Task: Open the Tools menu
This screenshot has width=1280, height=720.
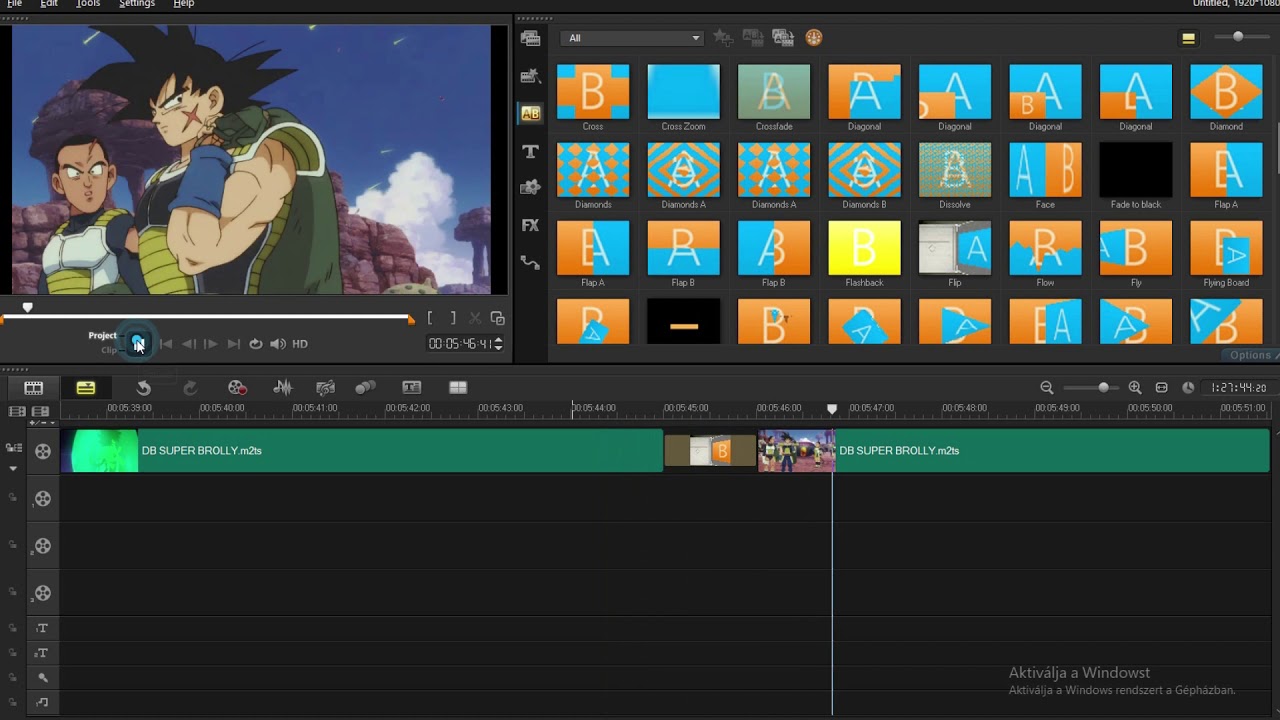Action: (88, 4)
